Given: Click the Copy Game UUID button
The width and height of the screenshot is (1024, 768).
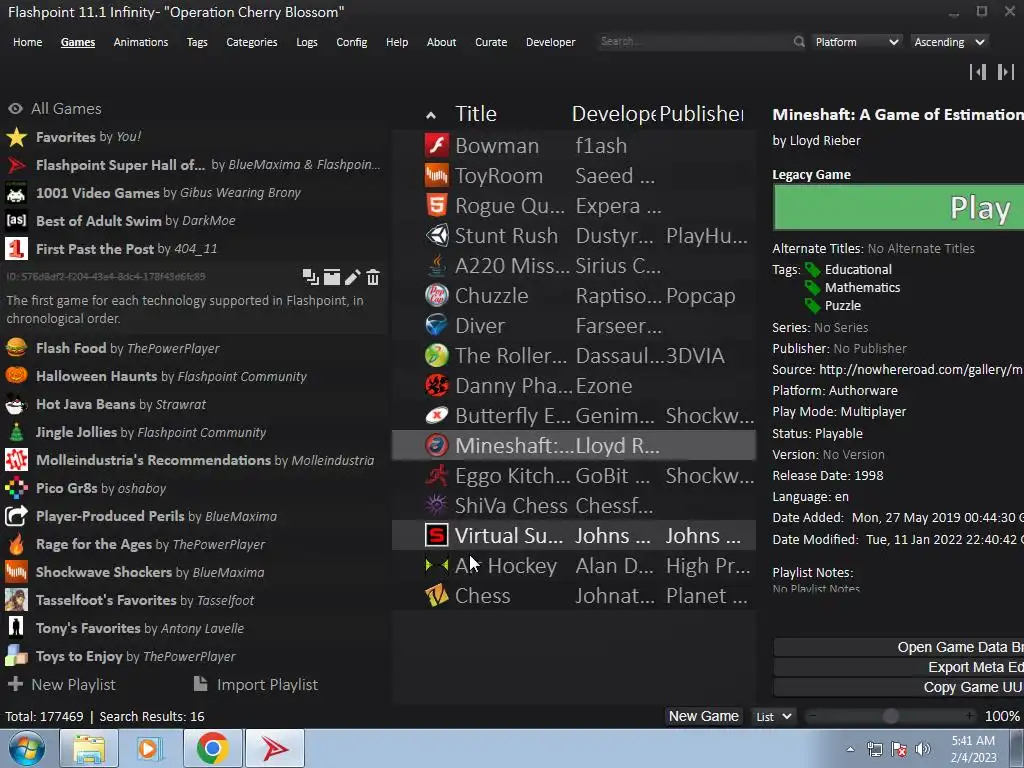Looking at the screenshot, I should (899, 687).
